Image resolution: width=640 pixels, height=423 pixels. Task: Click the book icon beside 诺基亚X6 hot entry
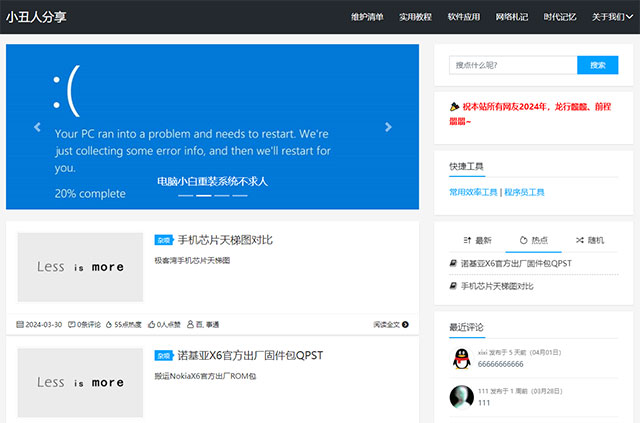coord(453,263)
